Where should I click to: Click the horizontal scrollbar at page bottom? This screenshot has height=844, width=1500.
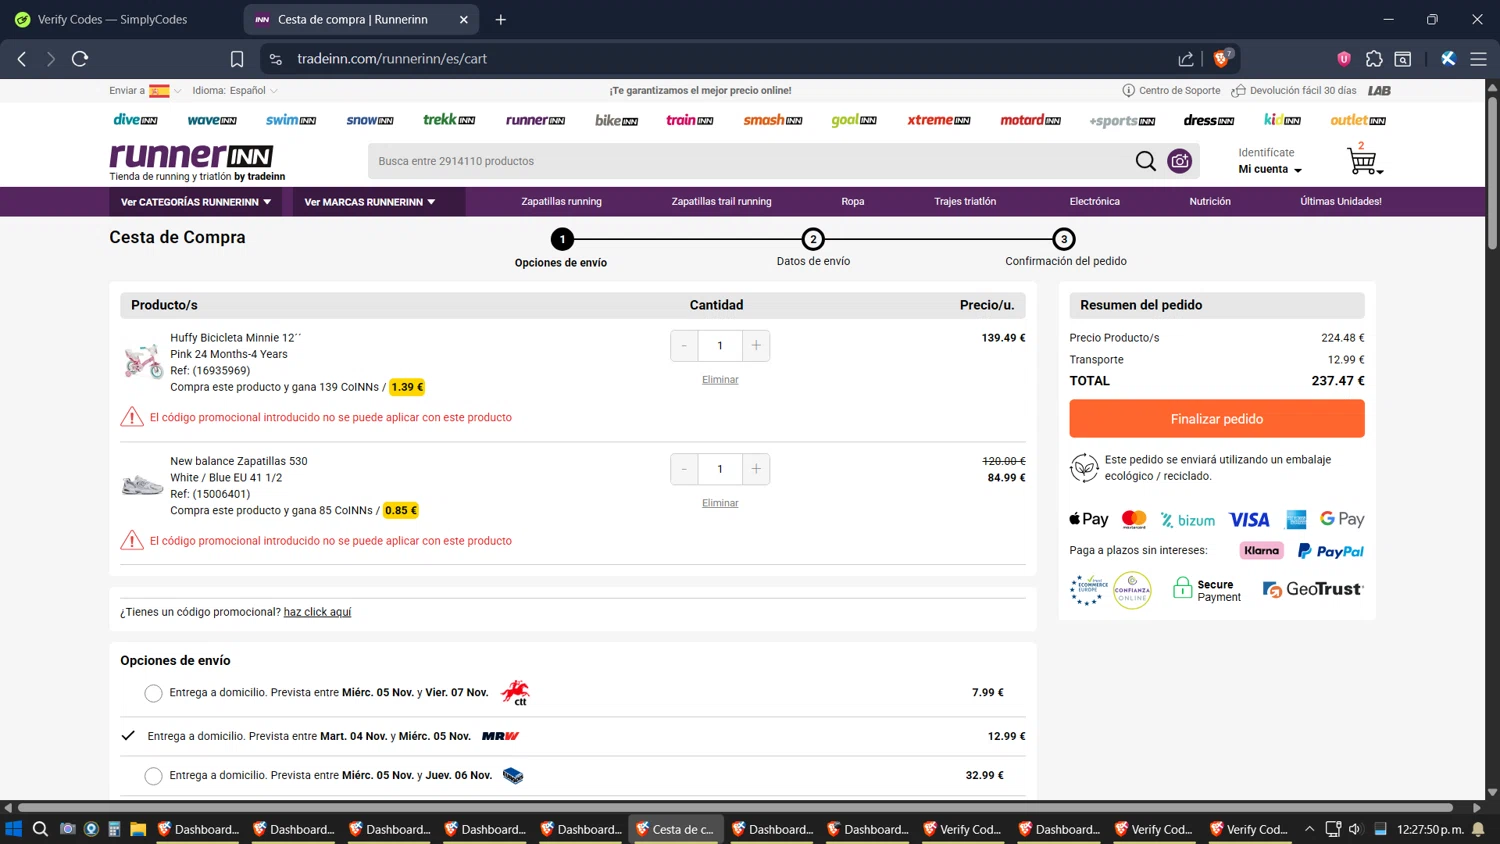(735, 807)
